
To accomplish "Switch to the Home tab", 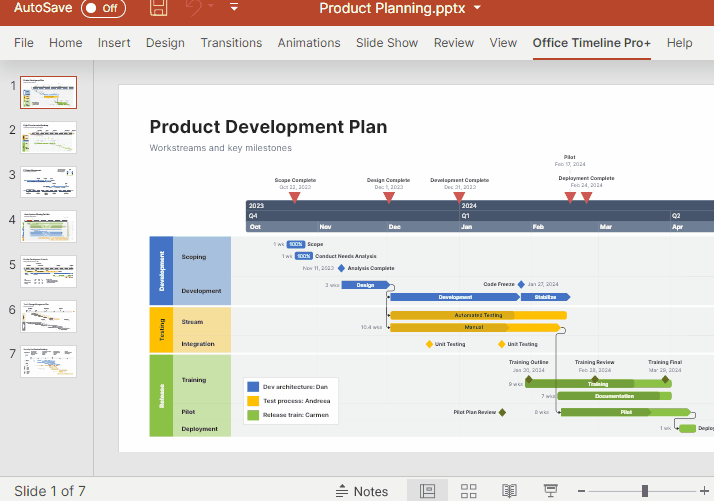I will point(66,43).
